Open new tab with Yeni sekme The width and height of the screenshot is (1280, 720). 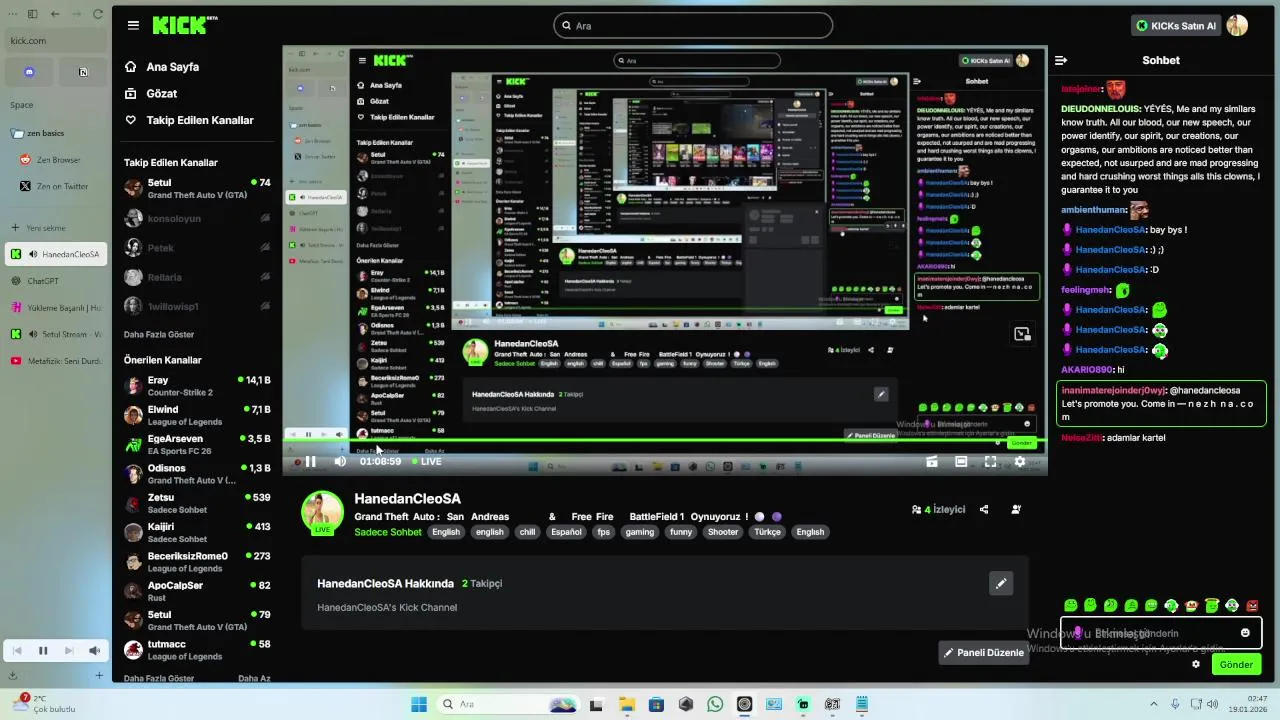click(x=54, y=228)
